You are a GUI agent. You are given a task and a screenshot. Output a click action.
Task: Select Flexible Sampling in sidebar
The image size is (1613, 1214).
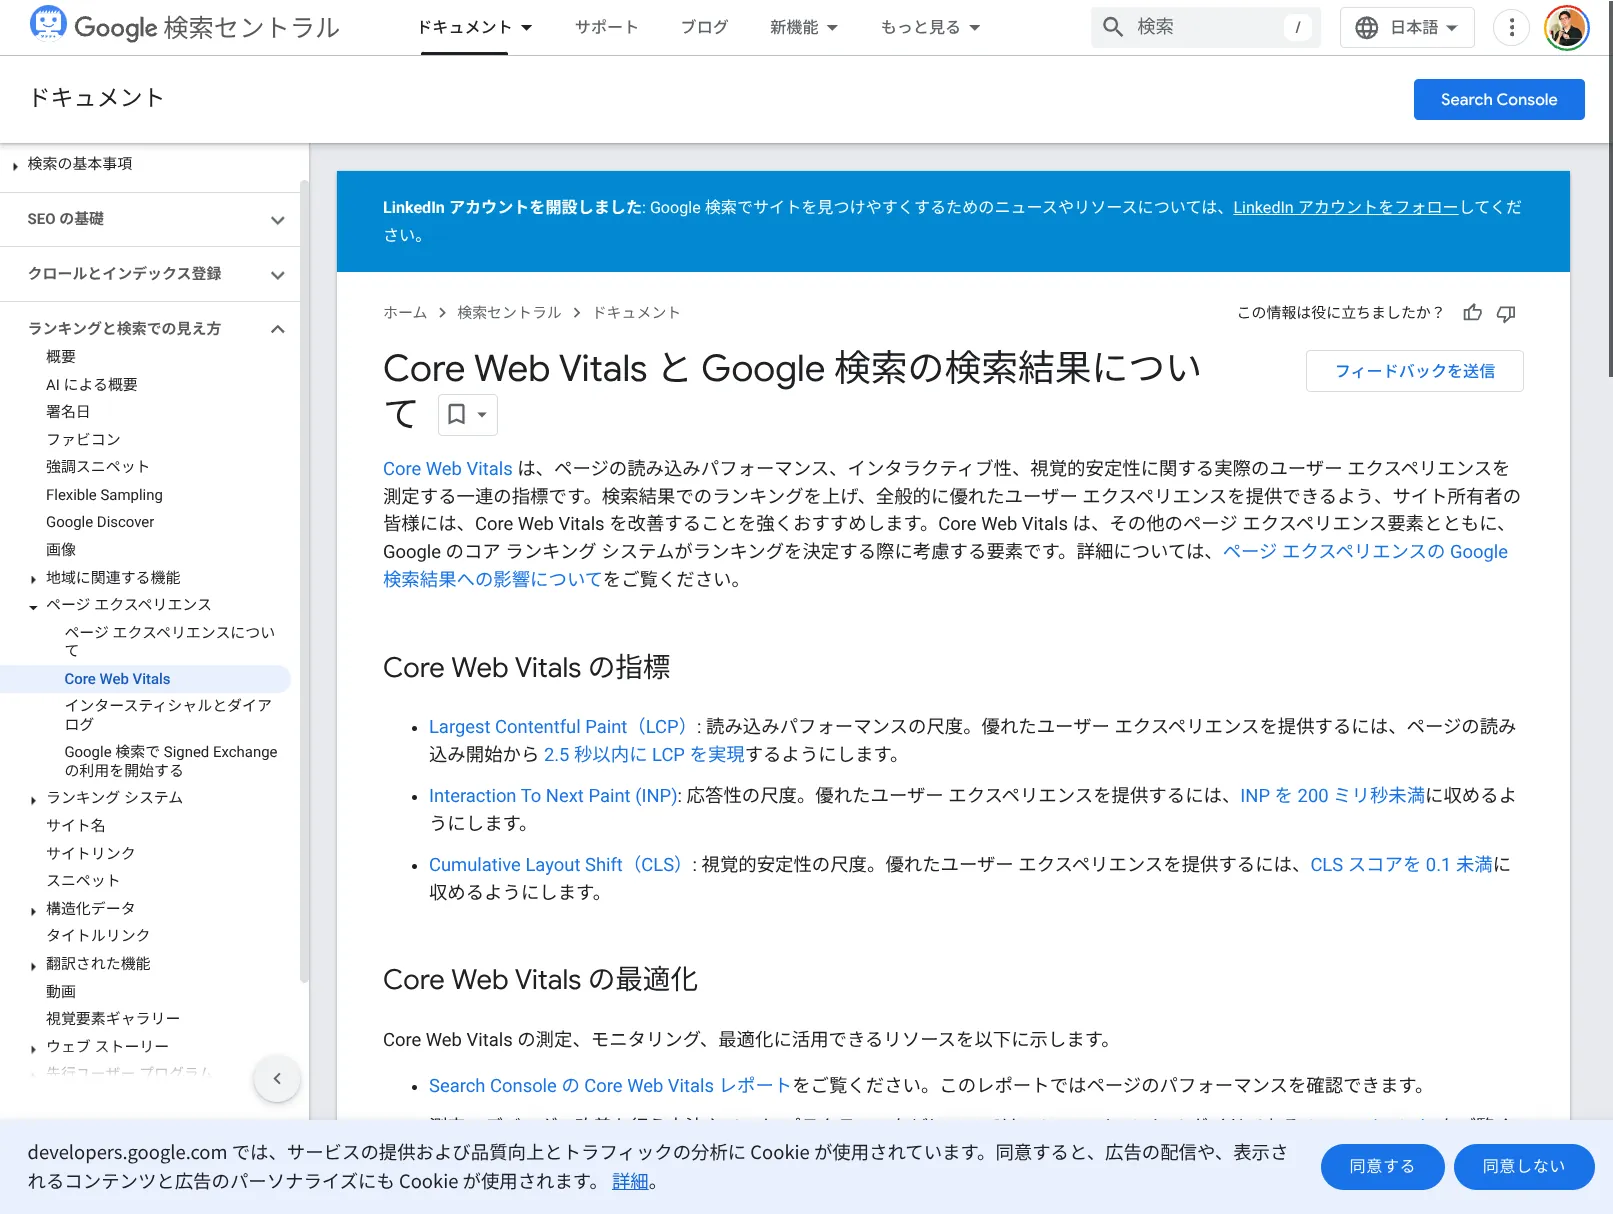pos(104,495)
